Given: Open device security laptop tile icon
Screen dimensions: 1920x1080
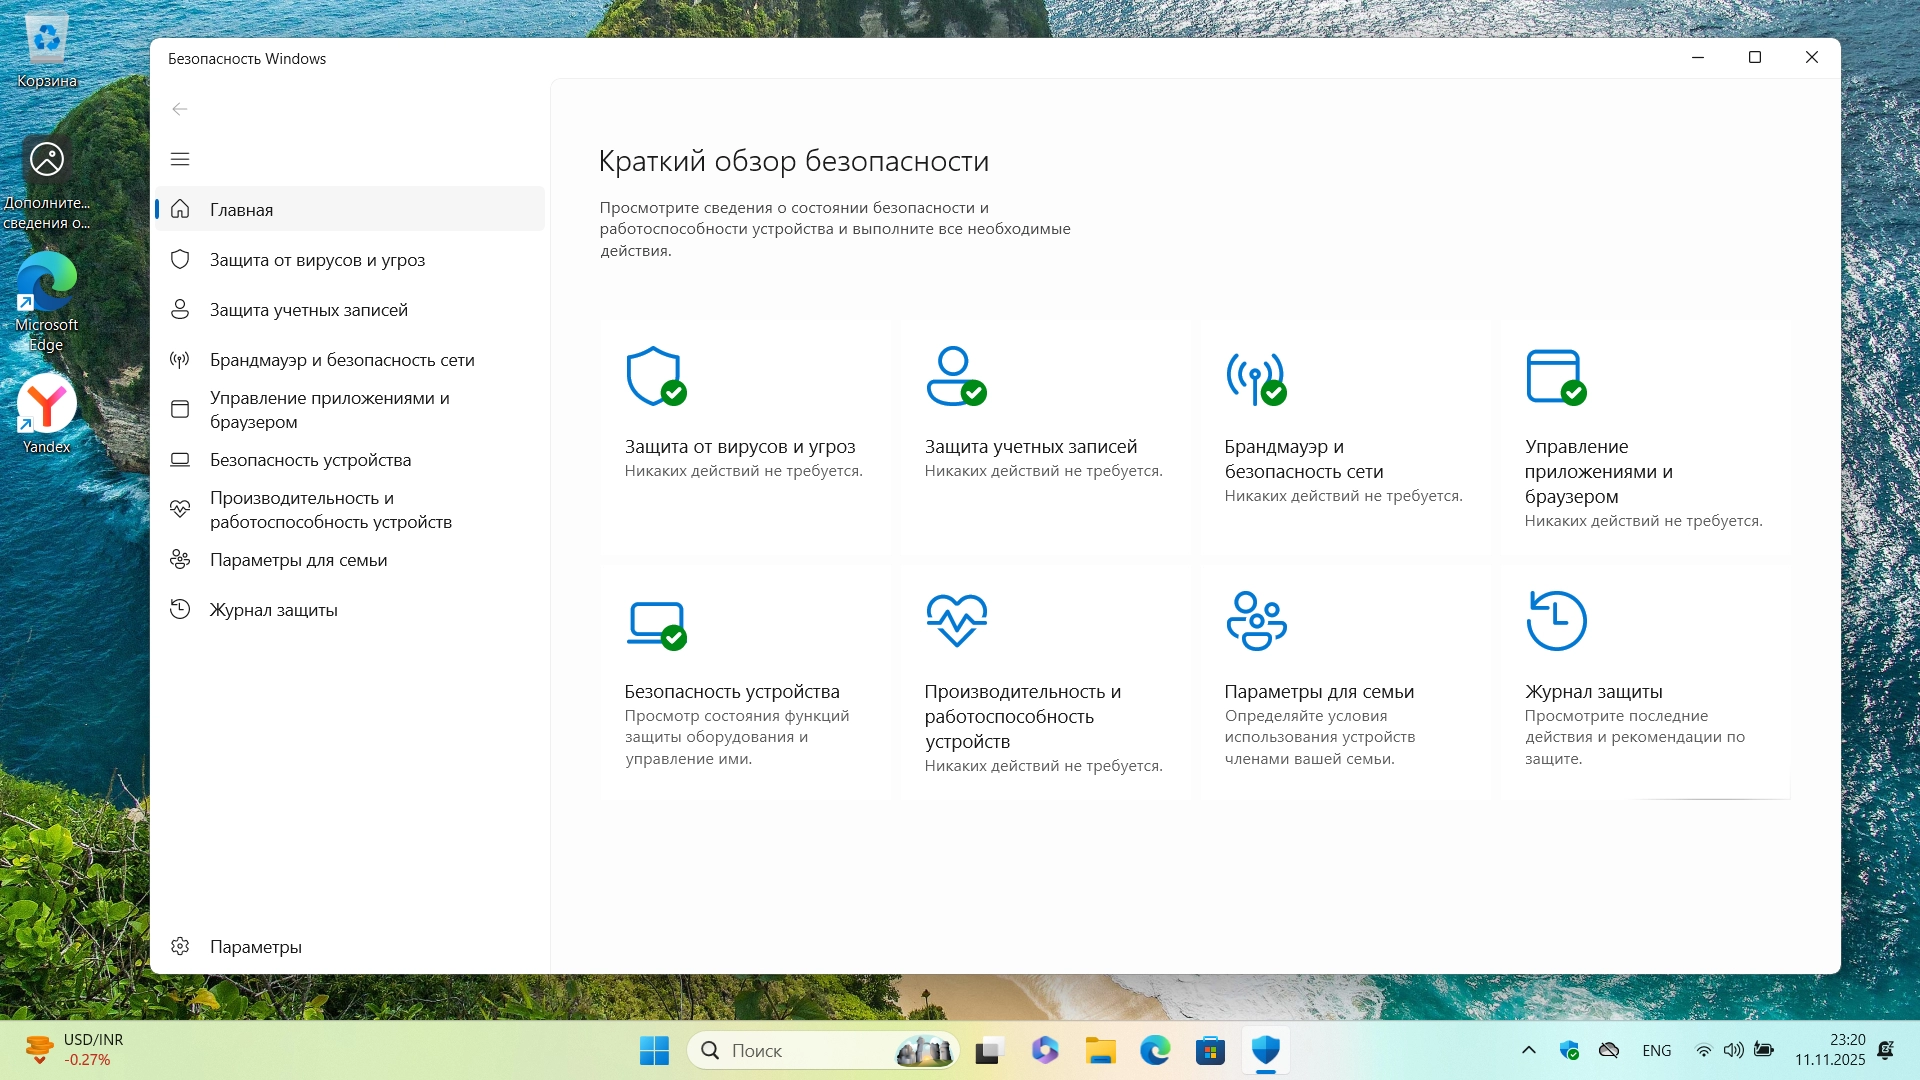Looking at the screenshot, I should coord(655,622).
